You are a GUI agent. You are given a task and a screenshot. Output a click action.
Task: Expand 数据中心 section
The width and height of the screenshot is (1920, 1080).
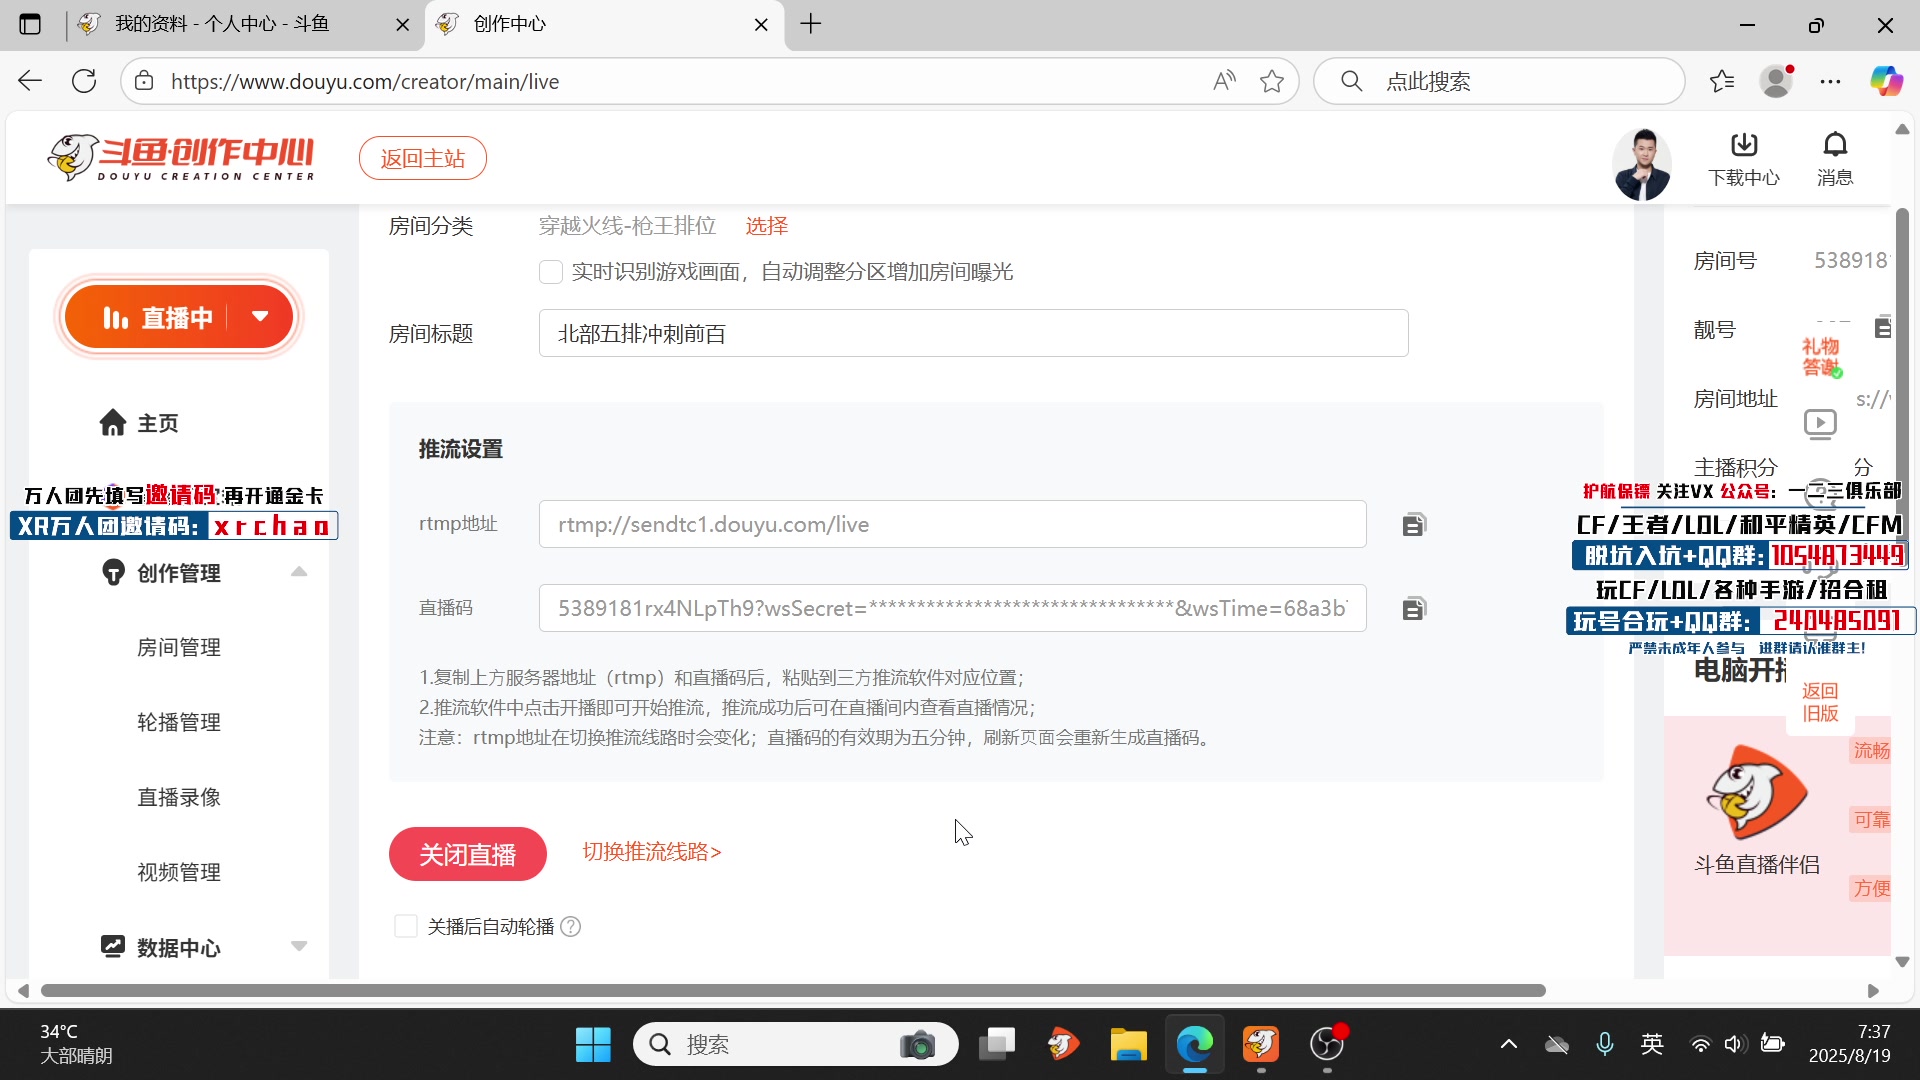click(x=299, y=946)
